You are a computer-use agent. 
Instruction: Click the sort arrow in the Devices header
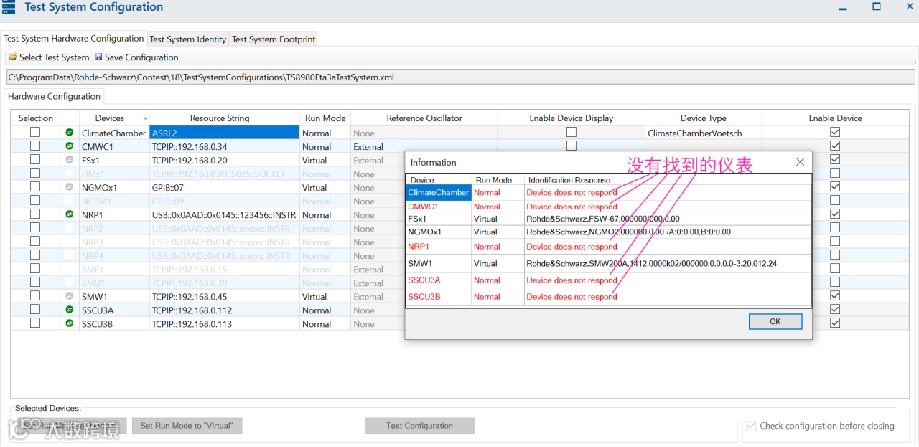pos(145,119)
